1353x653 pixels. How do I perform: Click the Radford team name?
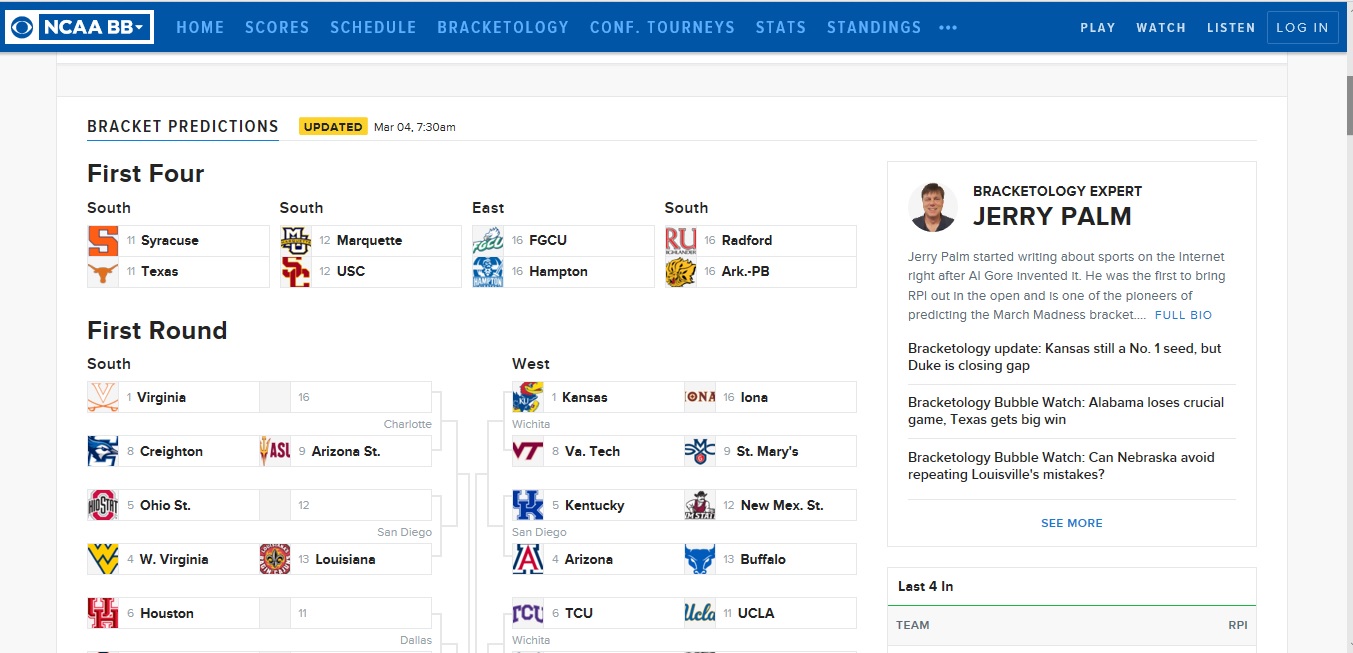747,240
